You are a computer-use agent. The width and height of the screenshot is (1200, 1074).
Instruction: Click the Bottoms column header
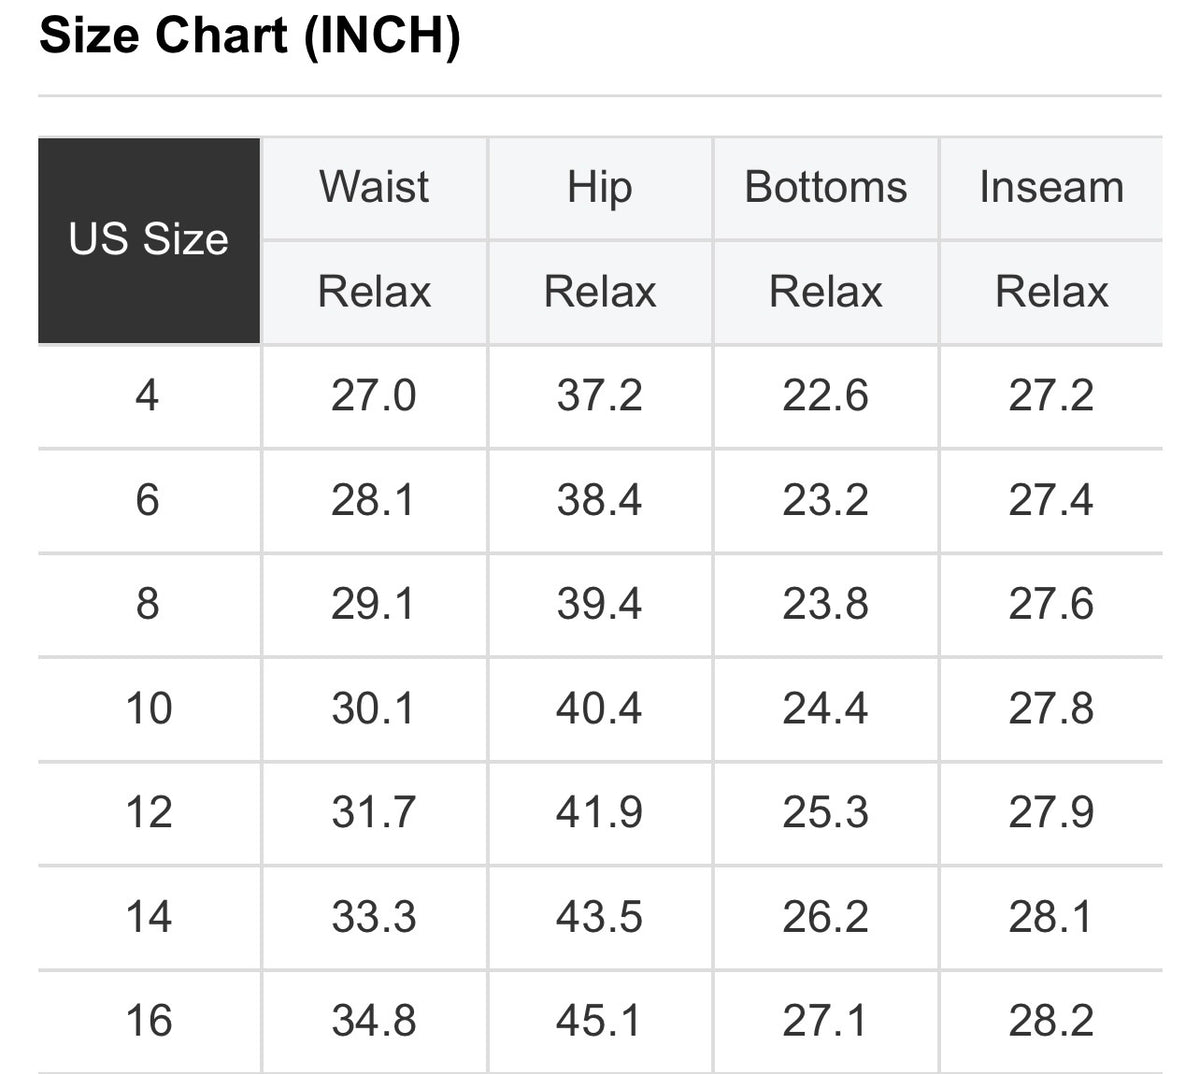pos(826,188)
